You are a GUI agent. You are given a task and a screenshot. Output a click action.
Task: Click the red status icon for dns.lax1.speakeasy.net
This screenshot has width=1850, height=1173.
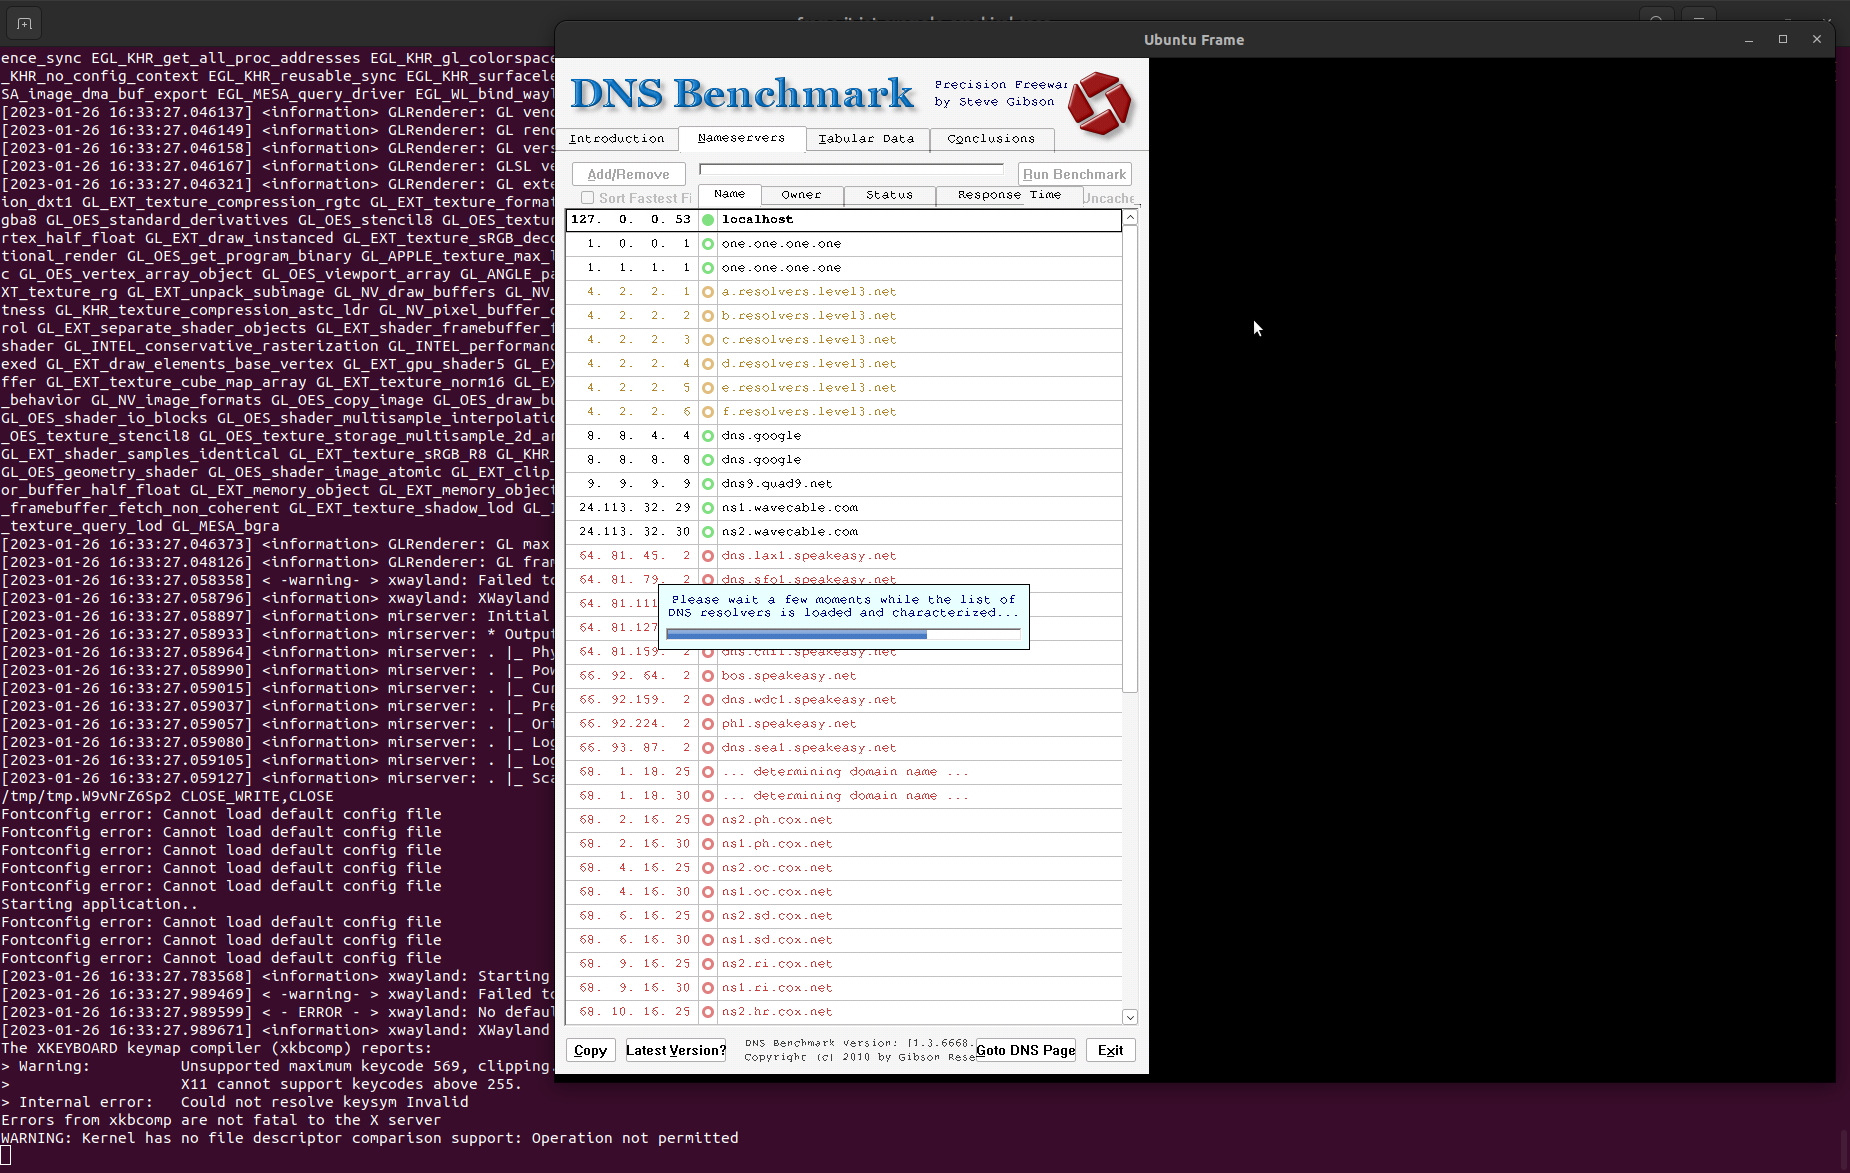pyautogui.click(x=708, y=556)
